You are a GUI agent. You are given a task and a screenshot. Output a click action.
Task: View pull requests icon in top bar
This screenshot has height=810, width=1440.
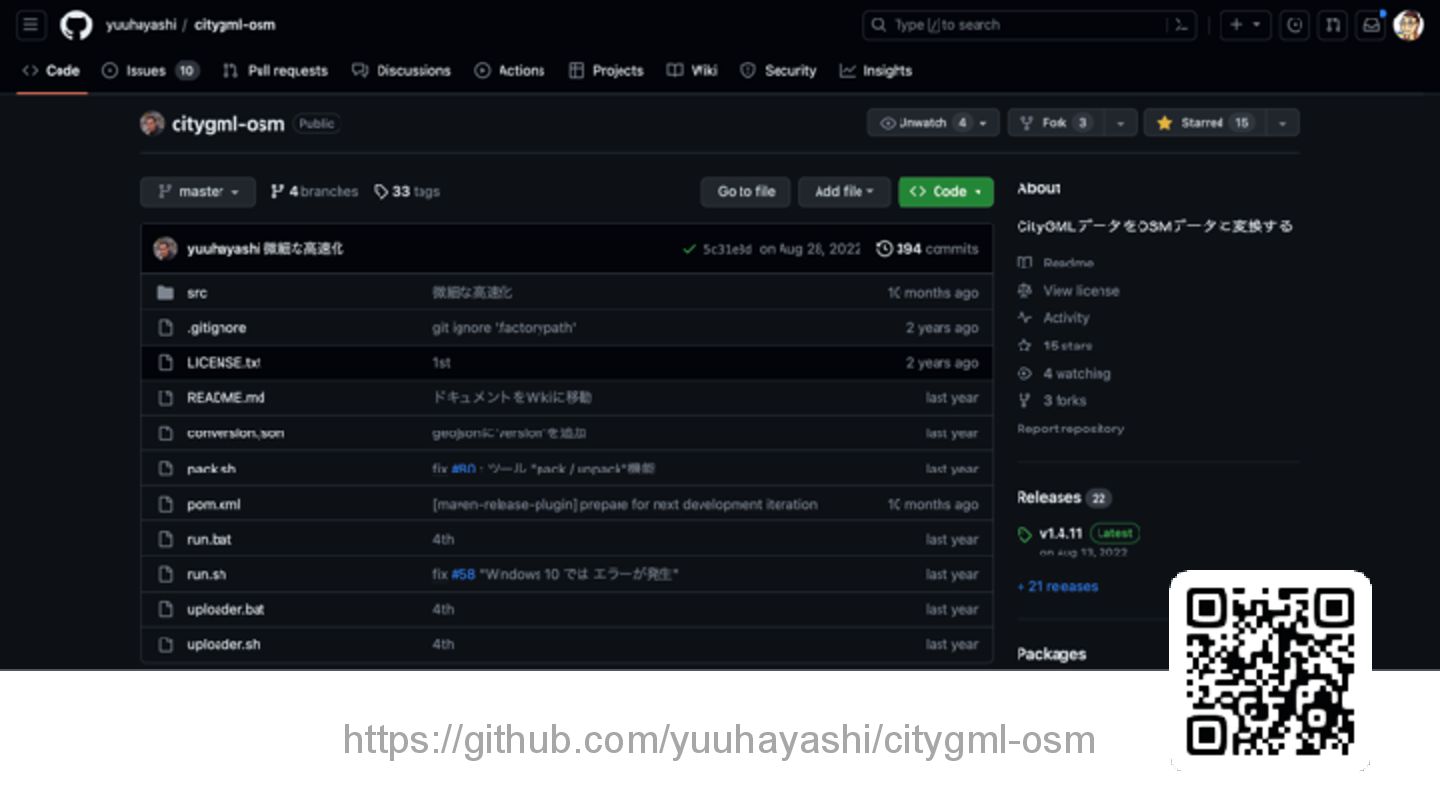click(1332, 25)
